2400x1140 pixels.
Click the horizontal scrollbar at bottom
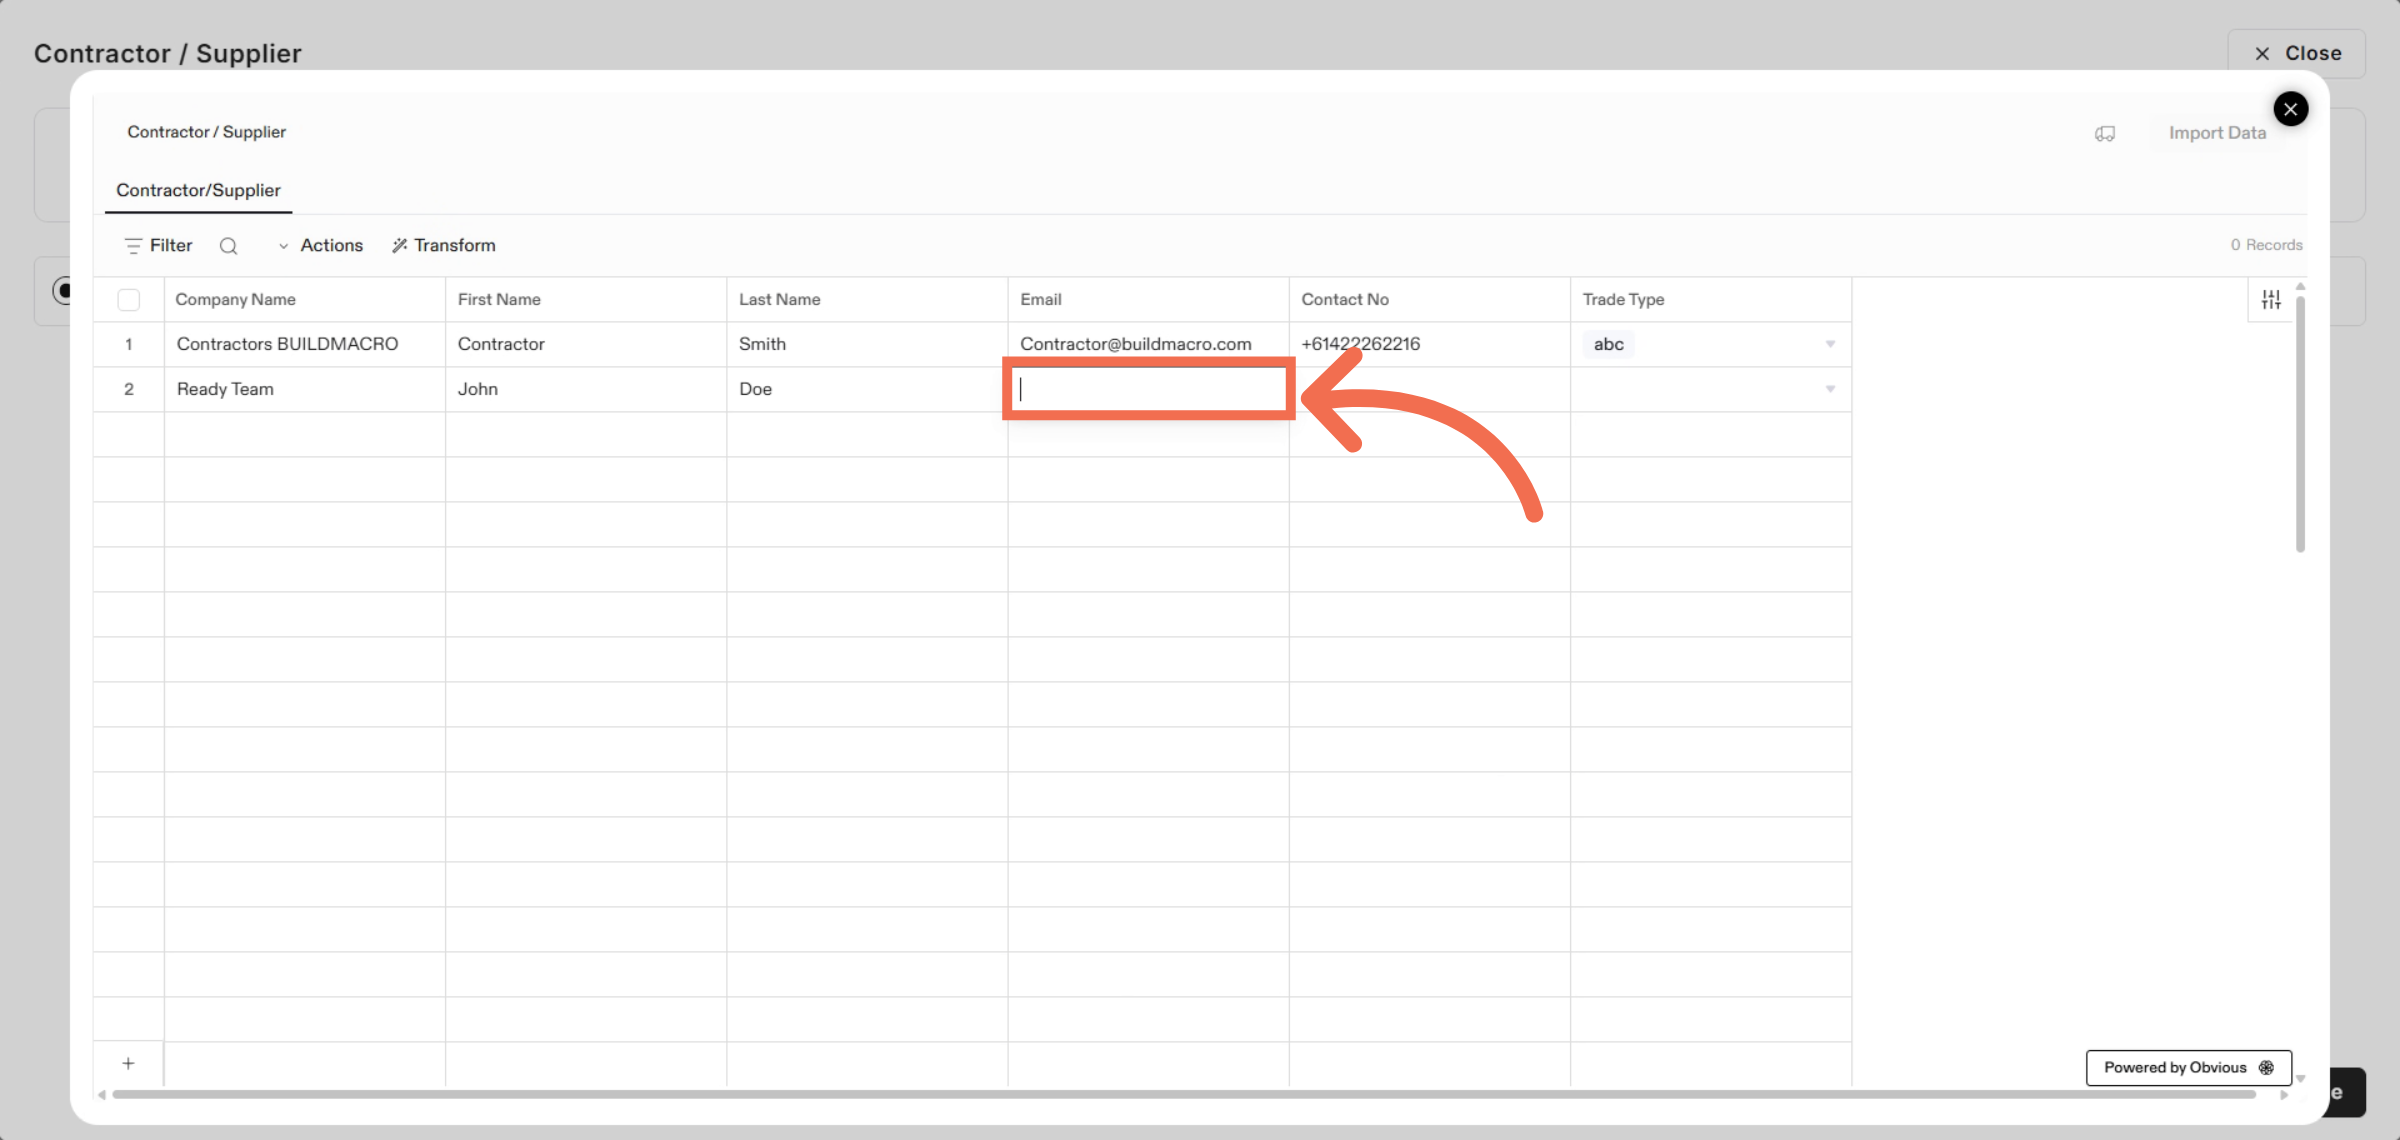(1180, 1095)
